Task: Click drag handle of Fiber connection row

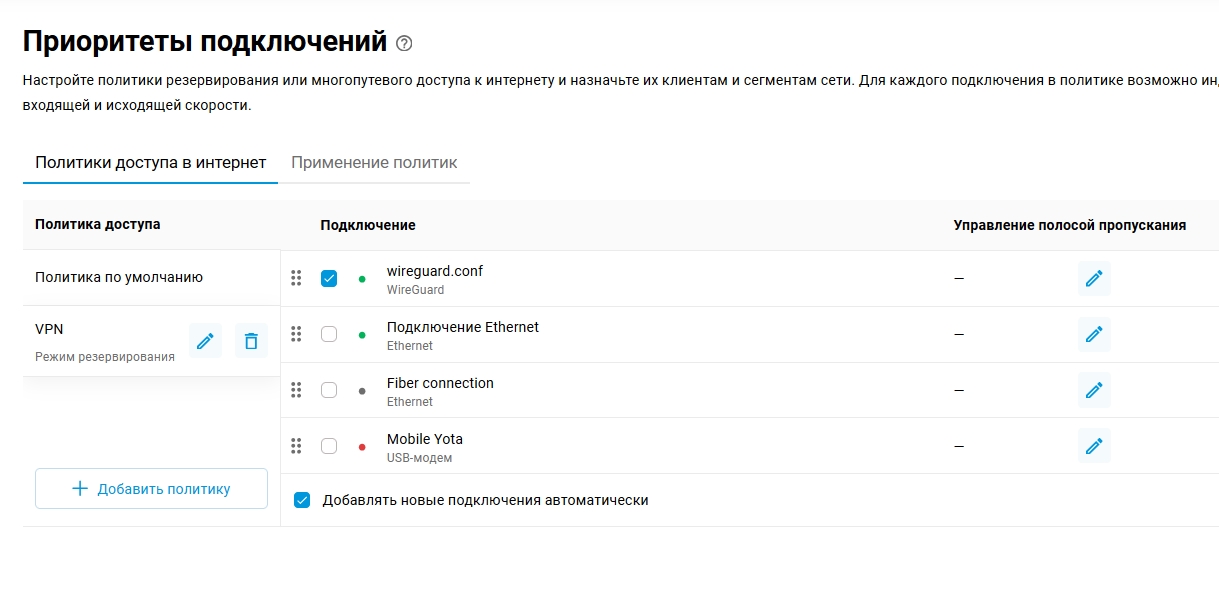Action: (x=296, y=390)
